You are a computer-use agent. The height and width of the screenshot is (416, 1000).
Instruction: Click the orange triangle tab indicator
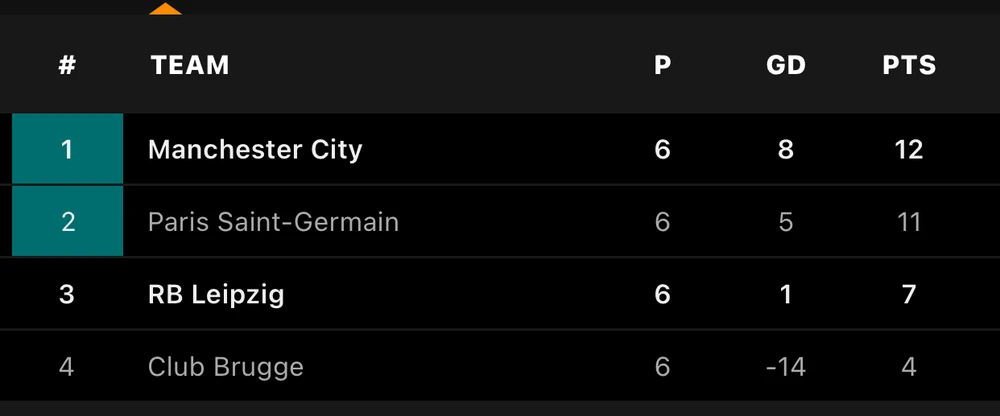[x=165, y=9]
